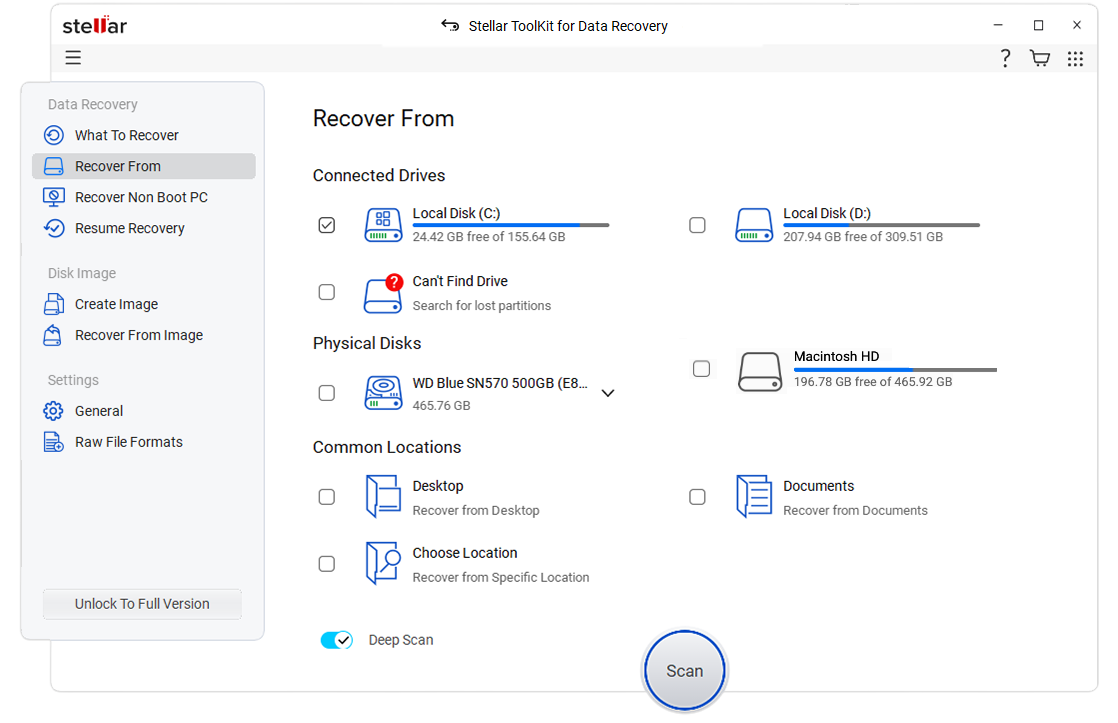The height and width of the screenshot is (723, 1118).
Task: Check the Desktop location checkbox
Action: [x=327, y=497]
